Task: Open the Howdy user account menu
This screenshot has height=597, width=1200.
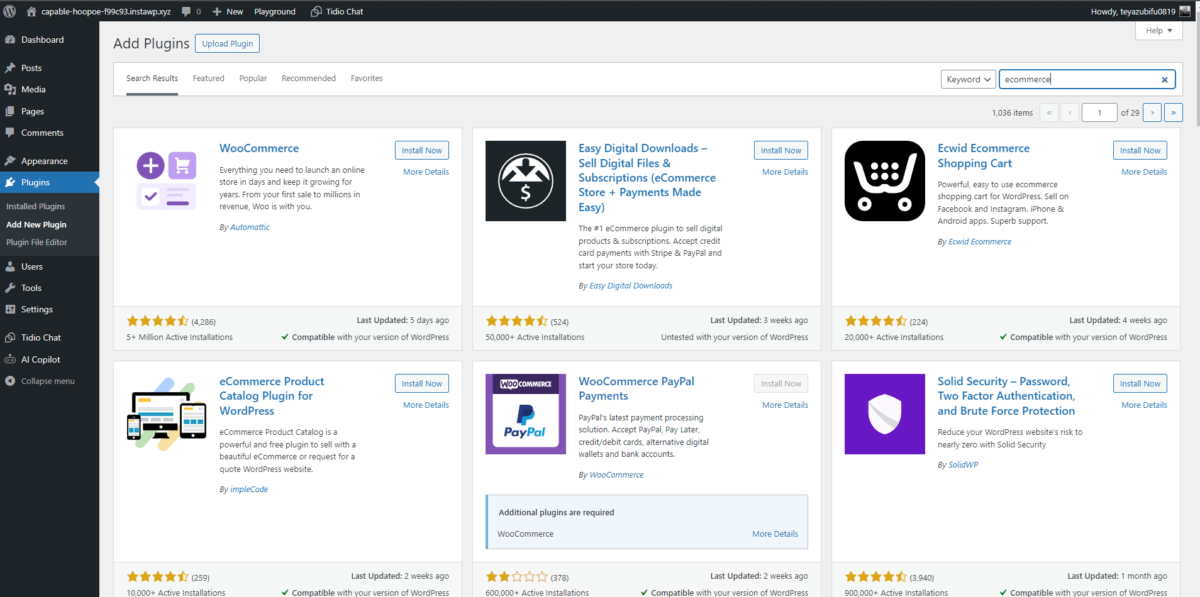Action: (x=1140, y=11)
